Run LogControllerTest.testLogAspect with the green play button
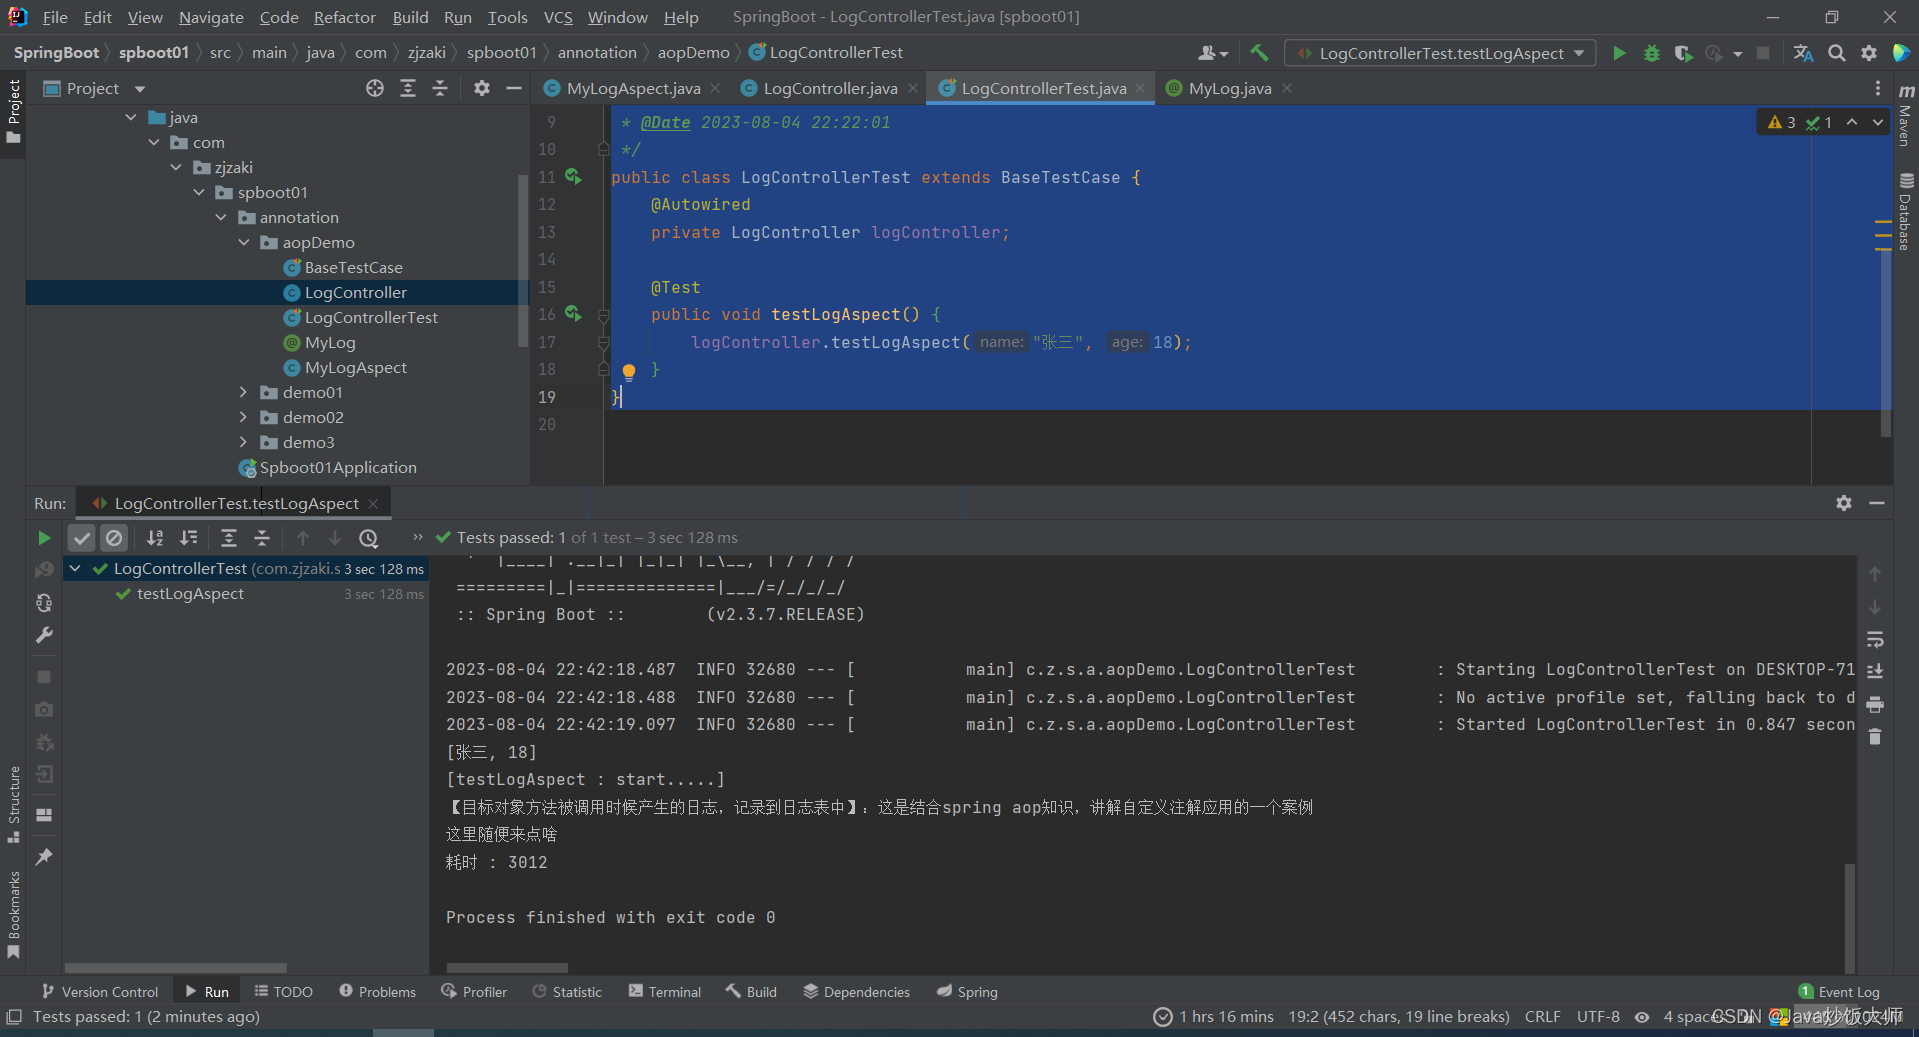 (x=1619, y=53)
